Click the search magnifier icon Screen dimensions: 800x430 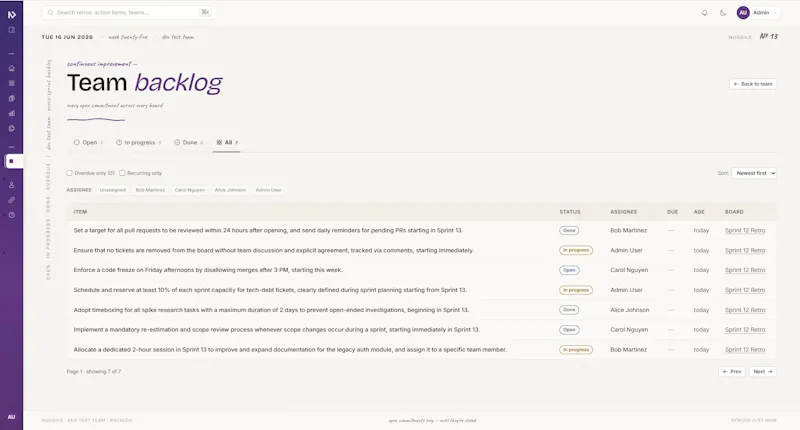click(51, 13)
